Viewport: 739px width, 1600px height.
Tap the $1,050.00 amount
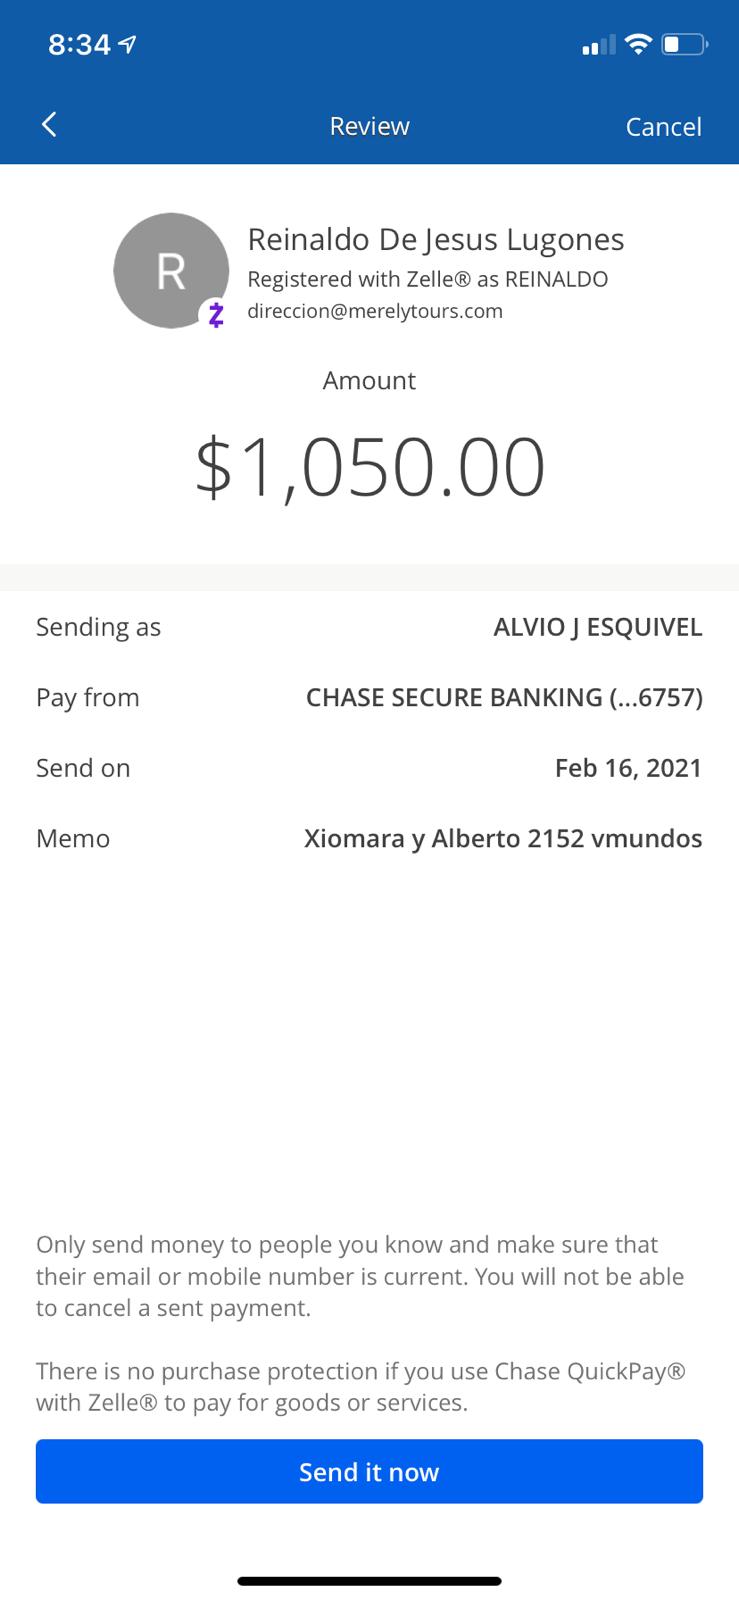coord(370,467)
